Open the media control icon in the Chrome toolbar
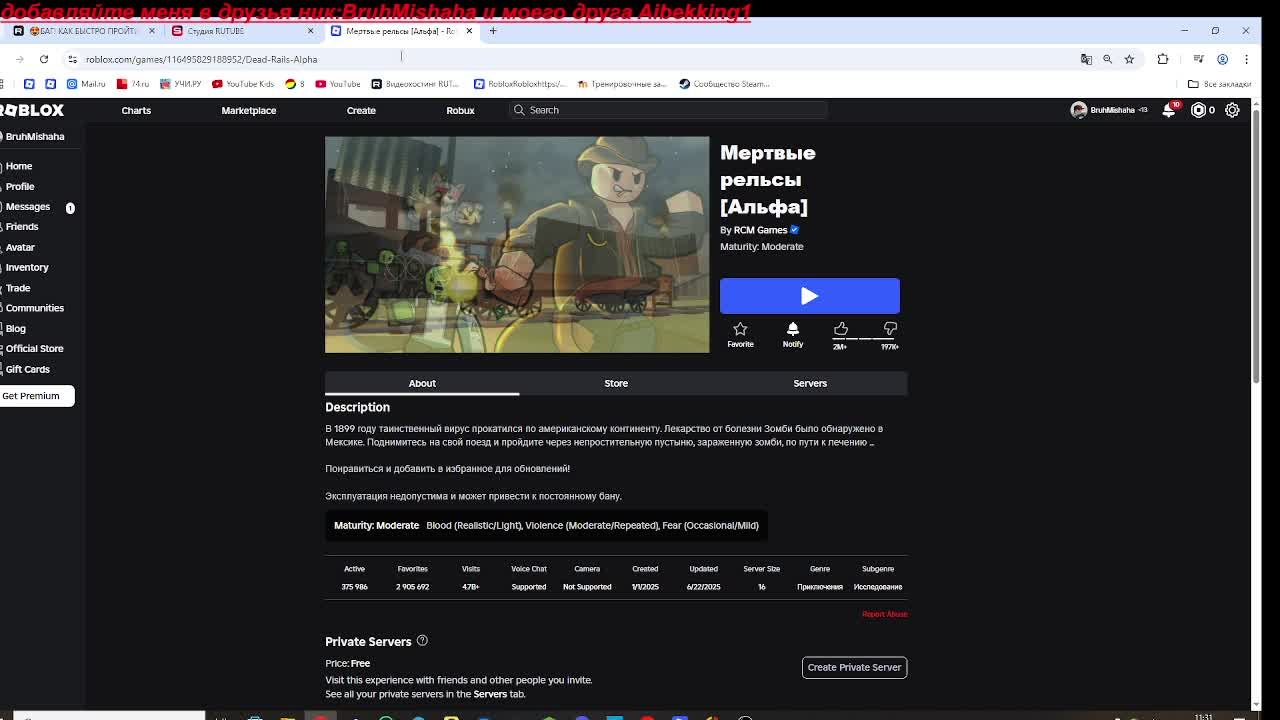This screenshot has height=720, width=1280. click(x=1198, y=59)
